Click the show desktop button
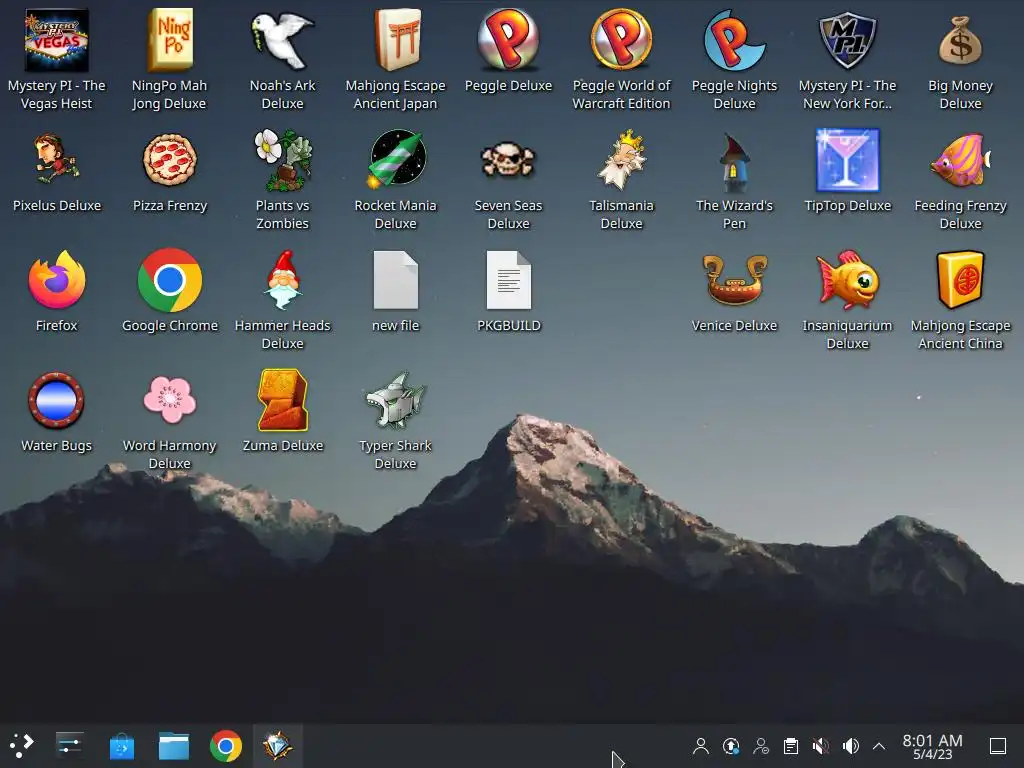 pos(998,746)
